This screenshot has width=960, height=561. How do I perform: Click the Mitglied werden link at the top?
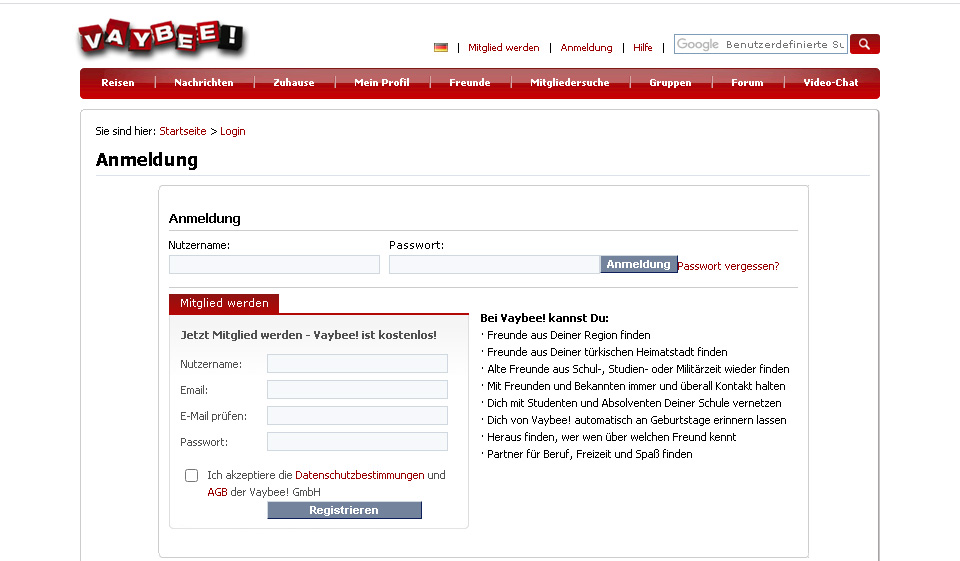click(x=504, y=48)
